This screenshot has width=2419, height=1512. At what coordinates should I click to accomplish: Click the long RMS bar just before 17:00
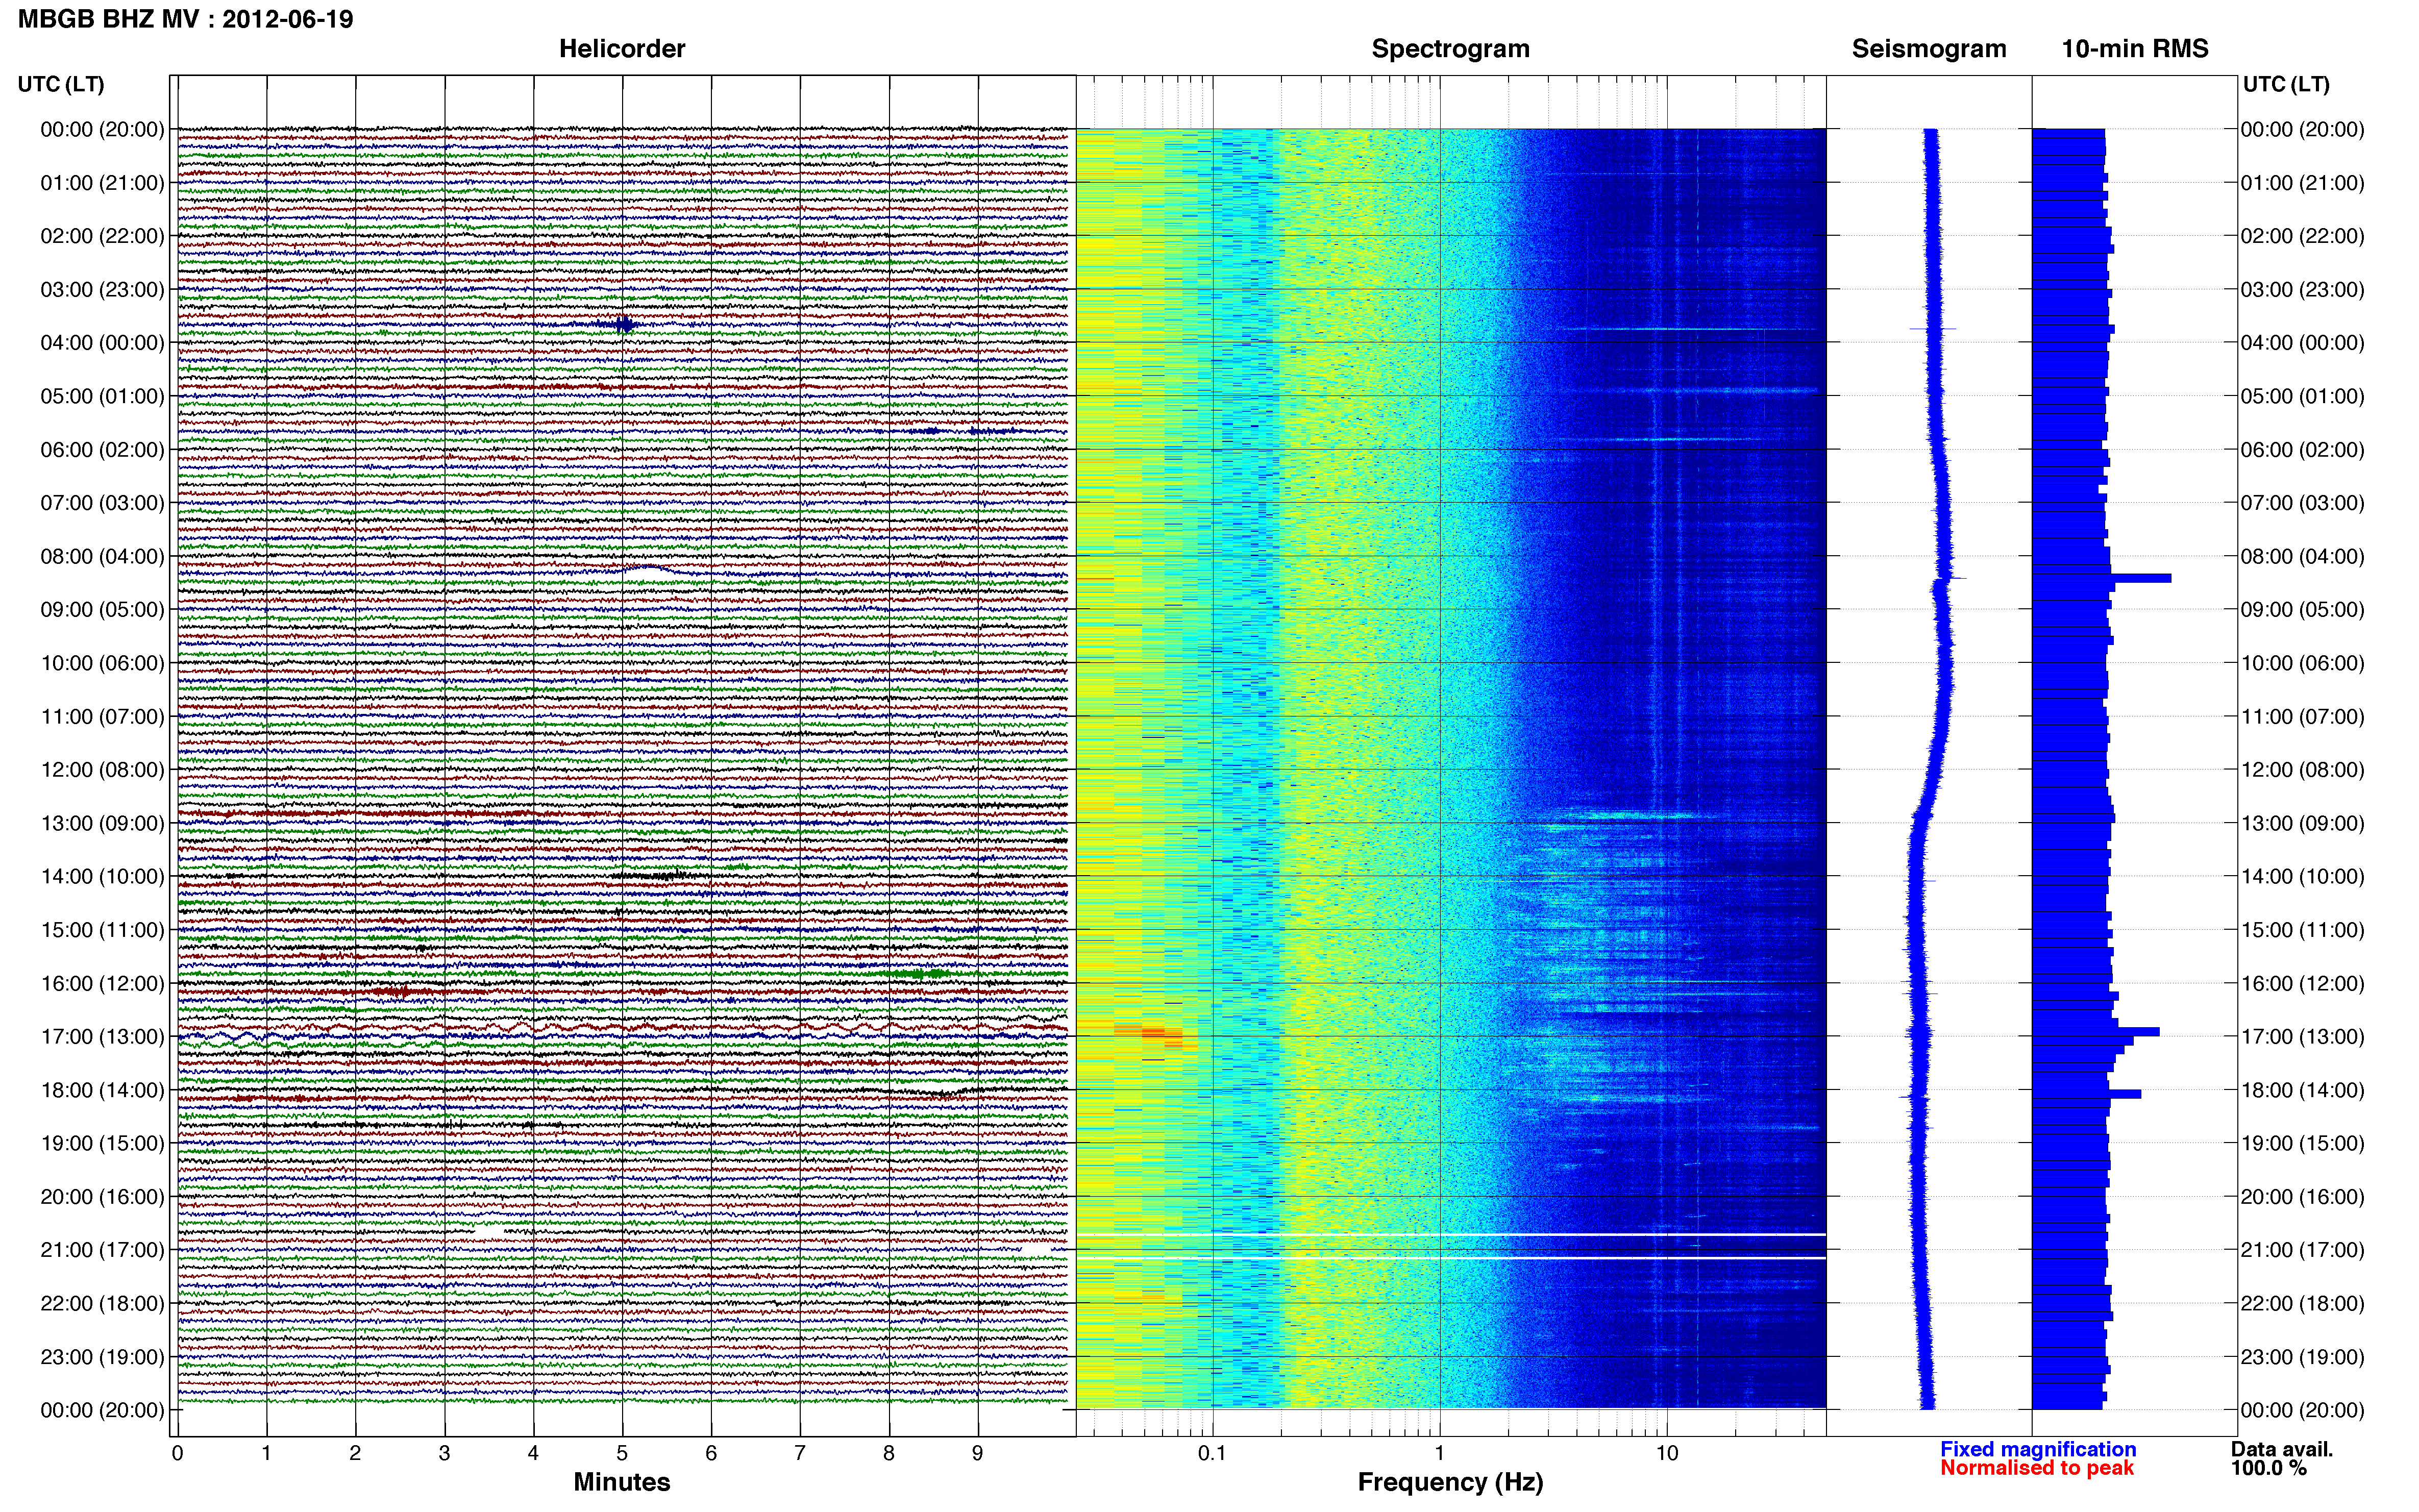coord(2095,1031)
